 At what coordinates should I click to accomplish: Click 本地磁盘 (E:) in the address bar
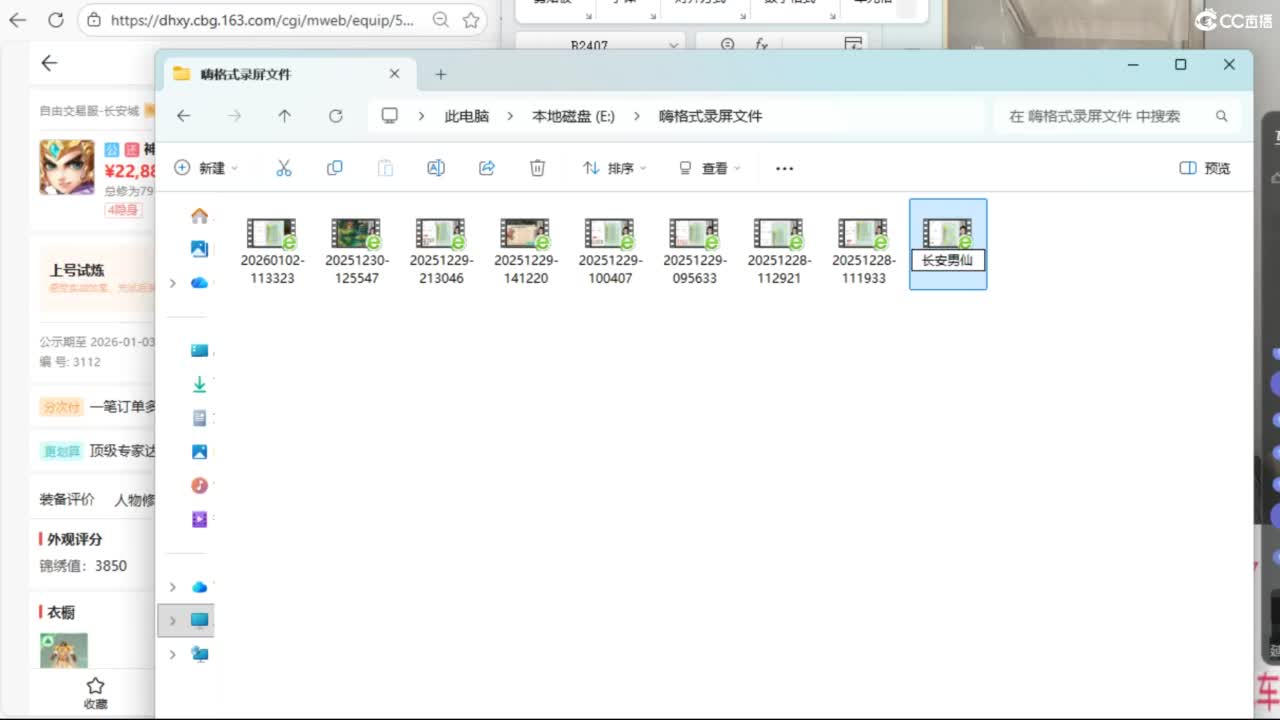(x=573, y=116)
